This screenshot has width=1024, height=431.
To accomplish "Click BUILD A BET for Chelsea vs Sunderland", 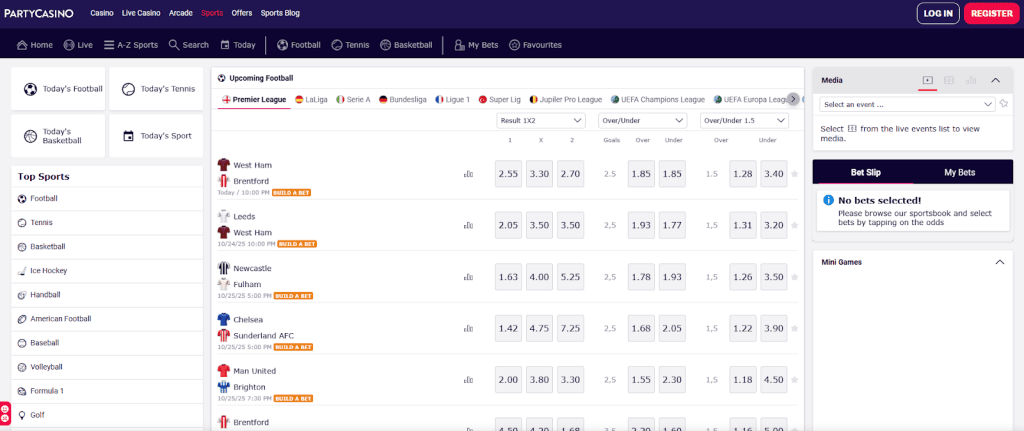I will tap(293, 347).
